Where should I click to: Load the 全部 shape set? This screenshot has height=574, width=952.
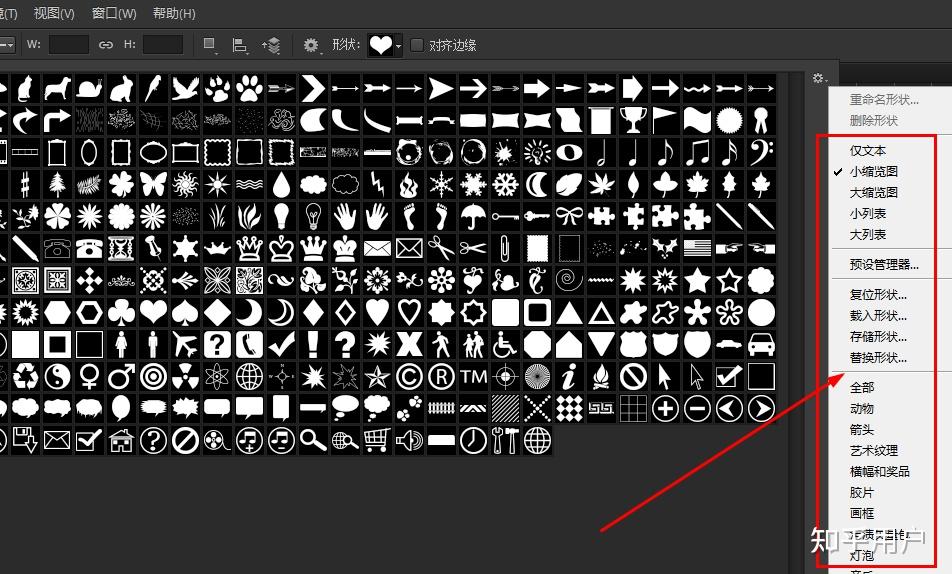pos(862,388)
